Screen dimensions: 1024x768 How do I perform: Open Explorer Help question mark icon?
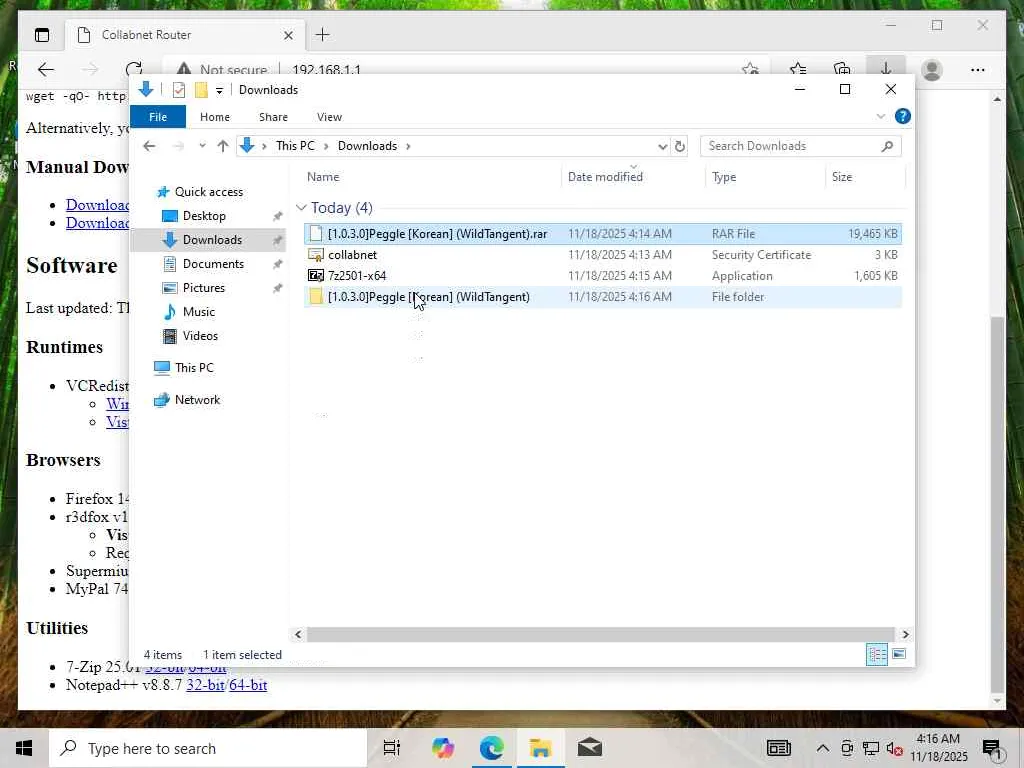coord(903,116)
